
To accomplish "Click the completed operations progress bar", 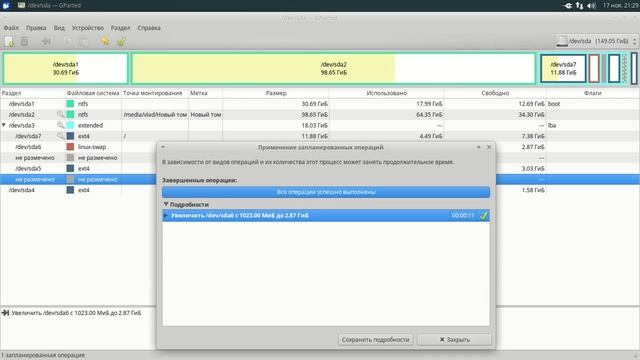I will click(326, 192).
